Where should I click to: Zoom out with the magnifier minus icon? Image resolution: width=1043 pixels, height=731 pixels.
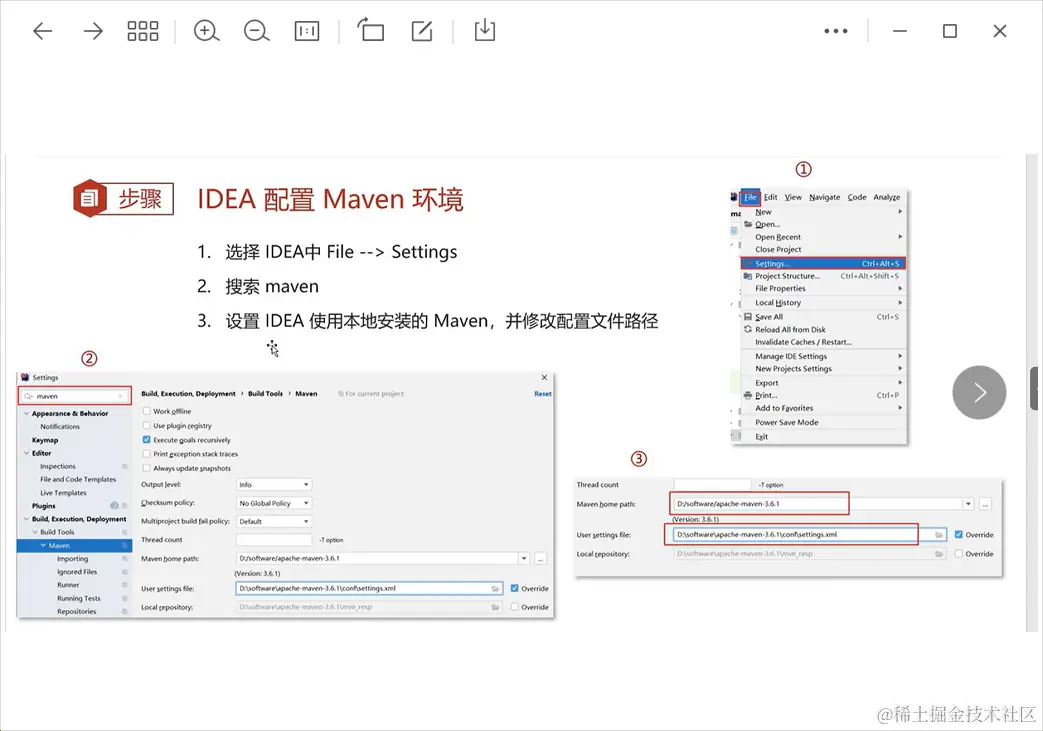[256, 31]
